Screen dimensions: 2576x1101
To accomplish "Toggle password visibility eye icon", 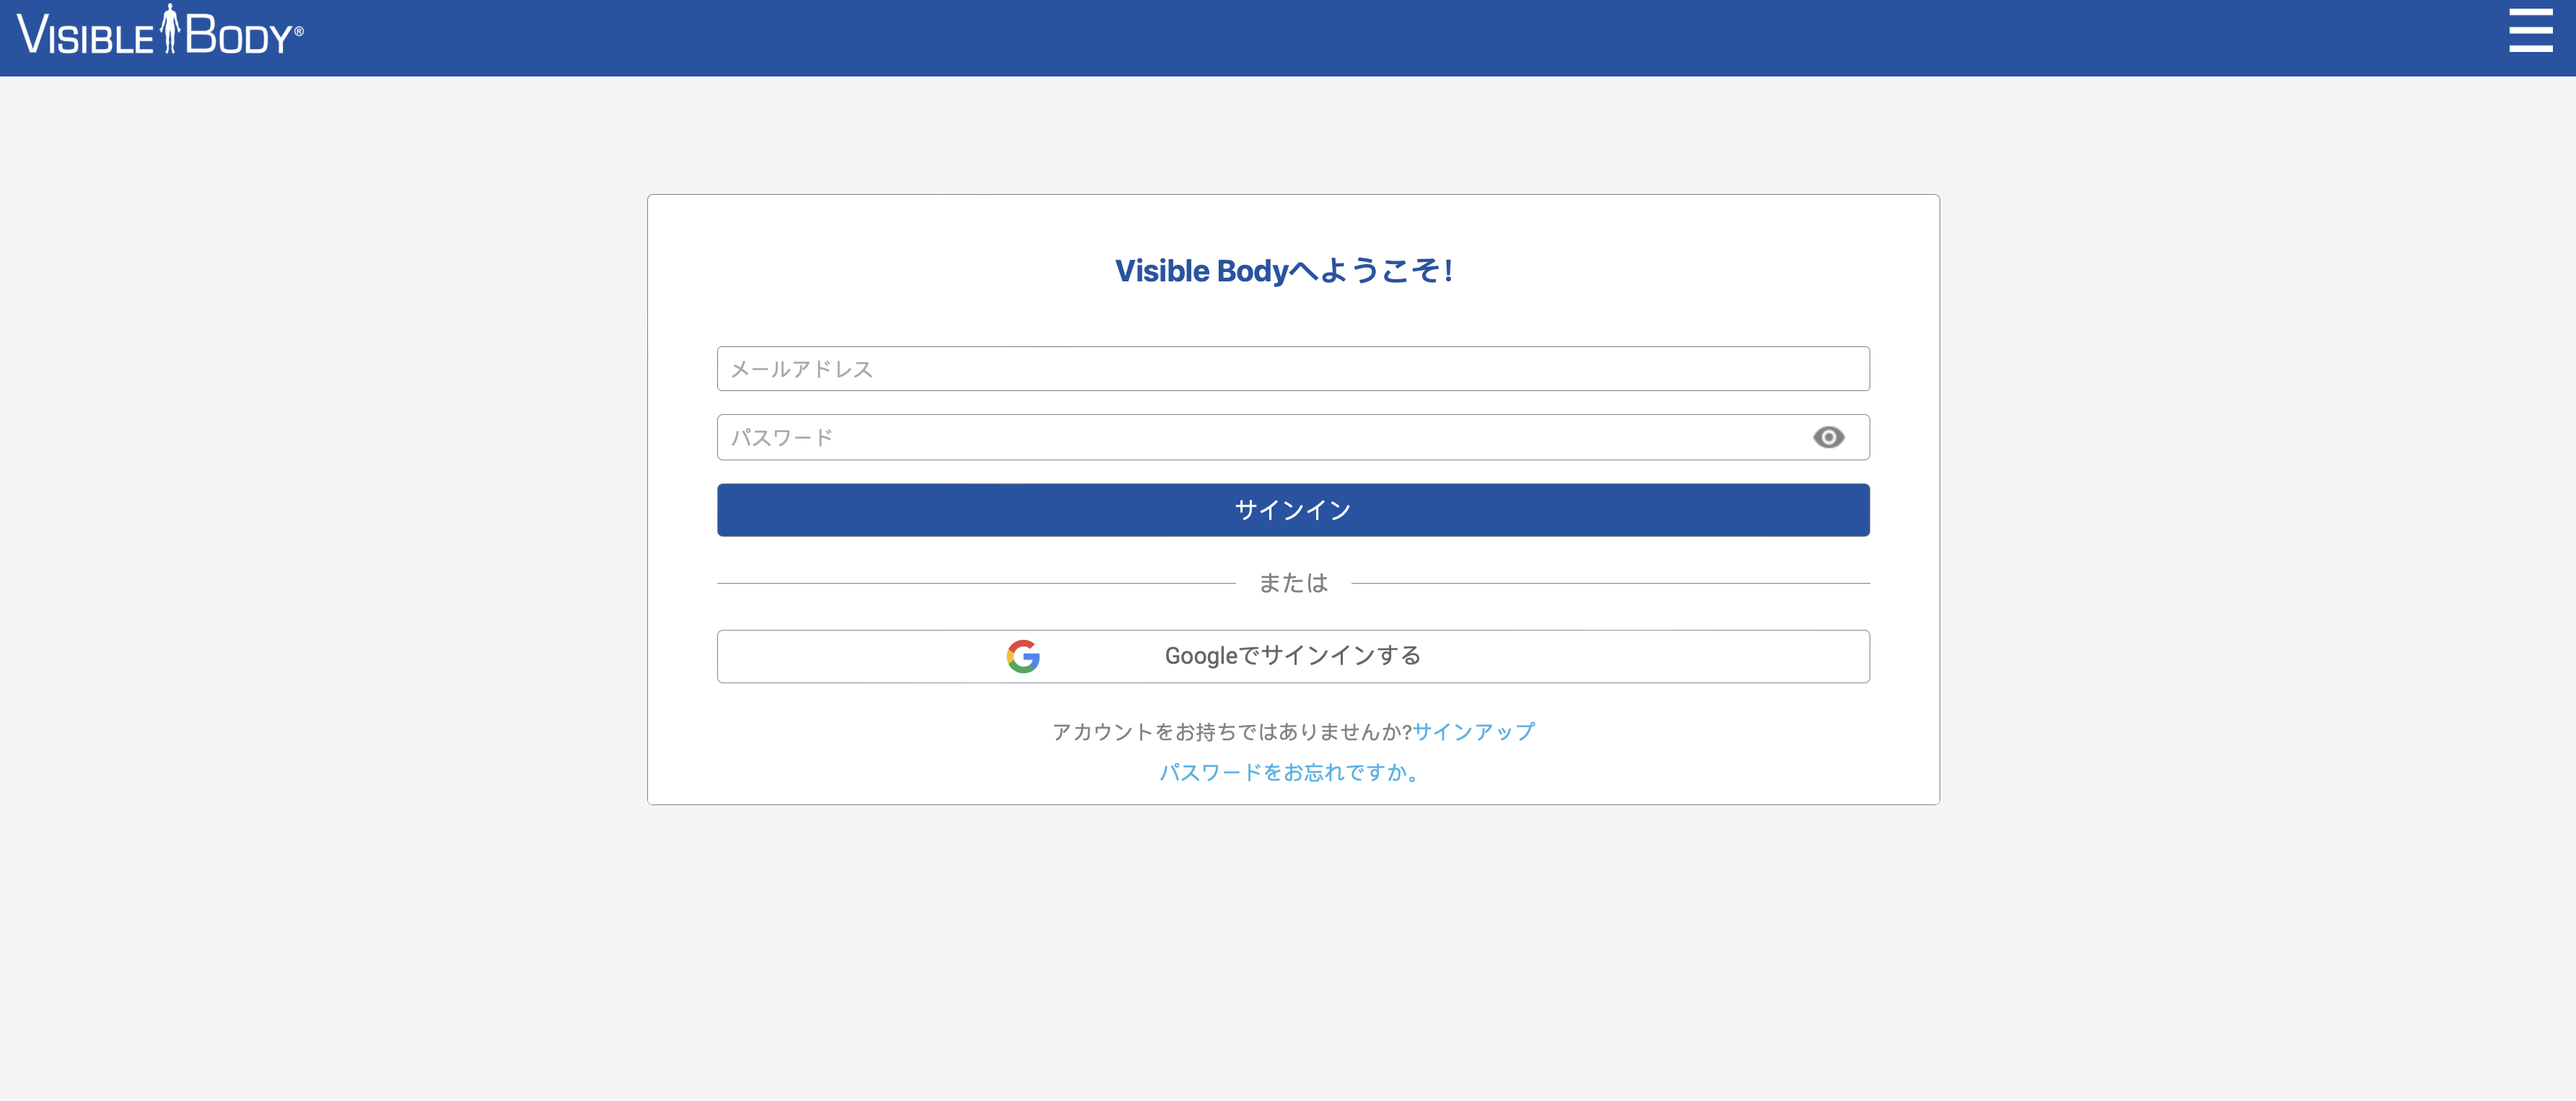I will pyautogui.click(x=1828, y=437).
